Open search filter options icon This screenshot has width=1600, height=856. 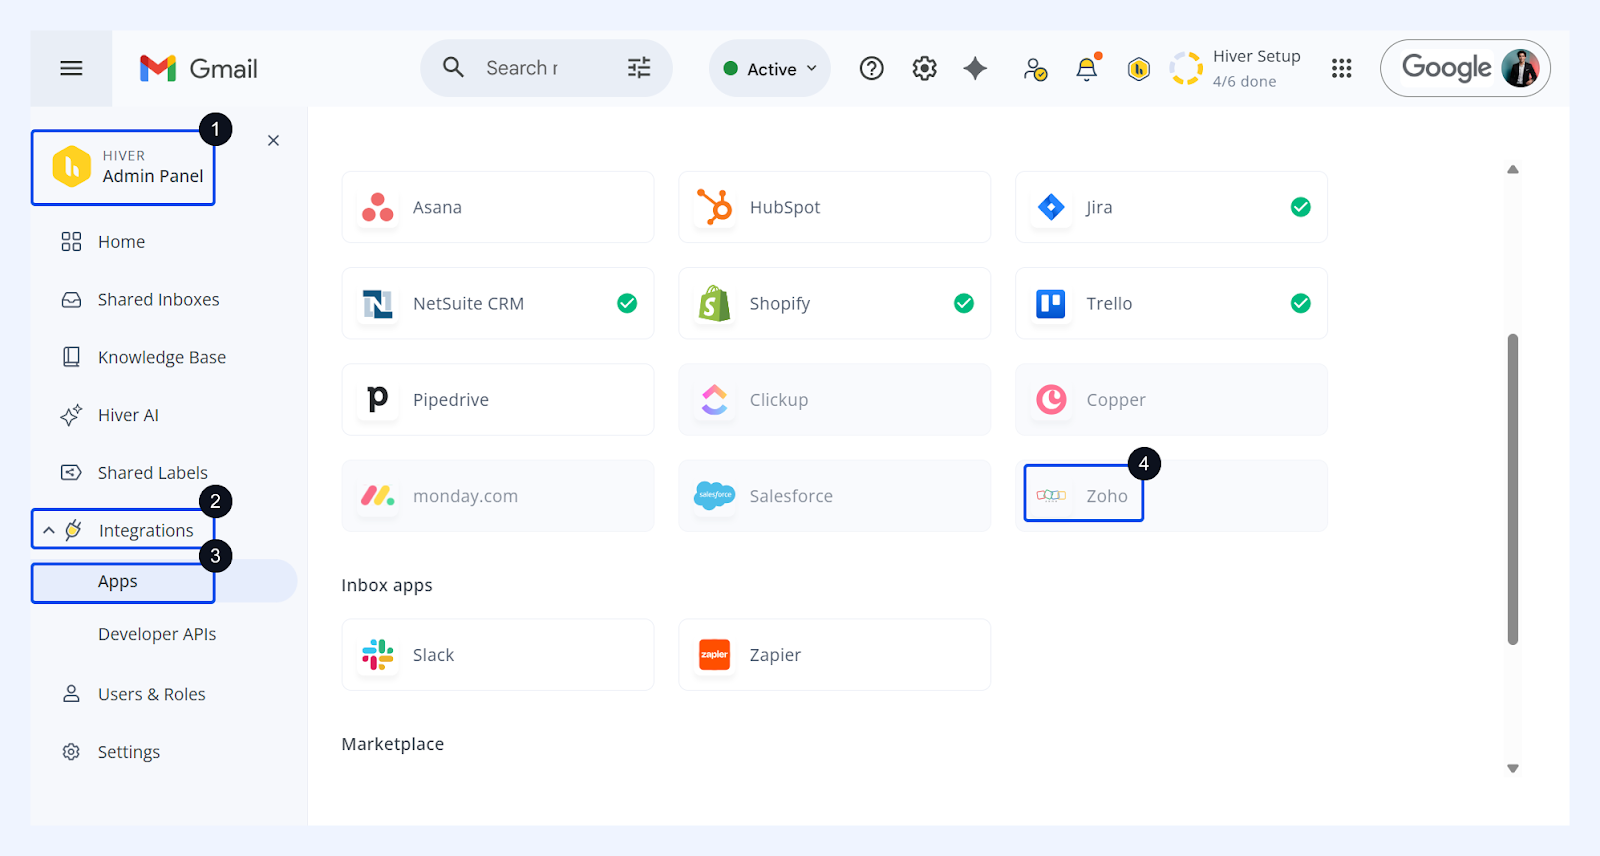click(x=639, y=68)
